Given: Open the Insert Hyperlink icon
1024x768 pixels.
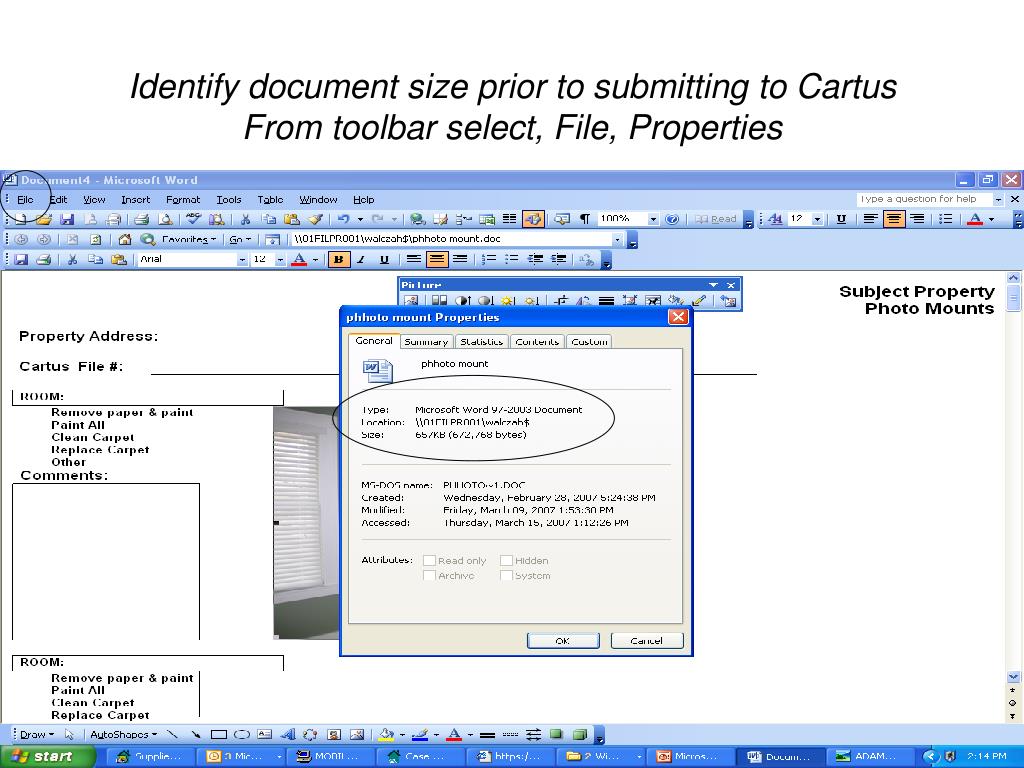Looking at the screenshot, I should click(x=418, y=219).
